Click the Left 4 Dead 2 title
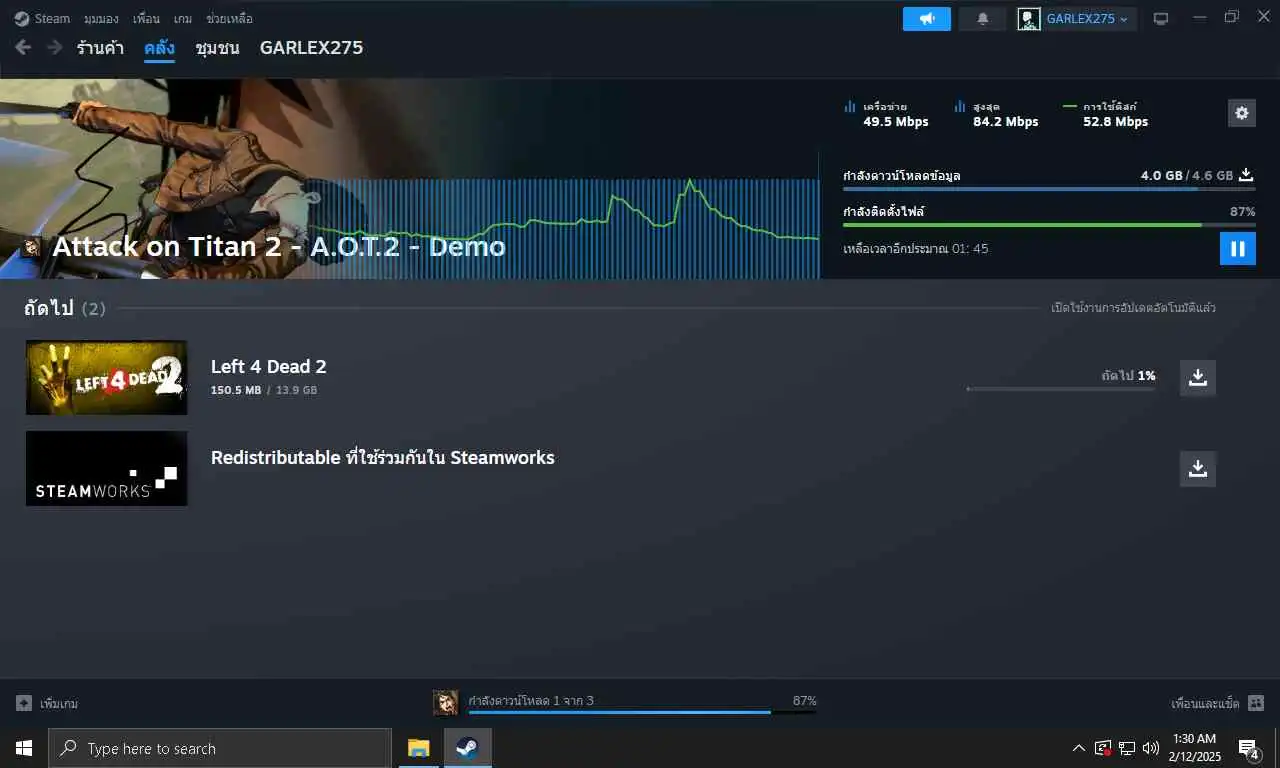Image resolution: width=1280 pixels, height=768 pixels. [x=268, y=366]
